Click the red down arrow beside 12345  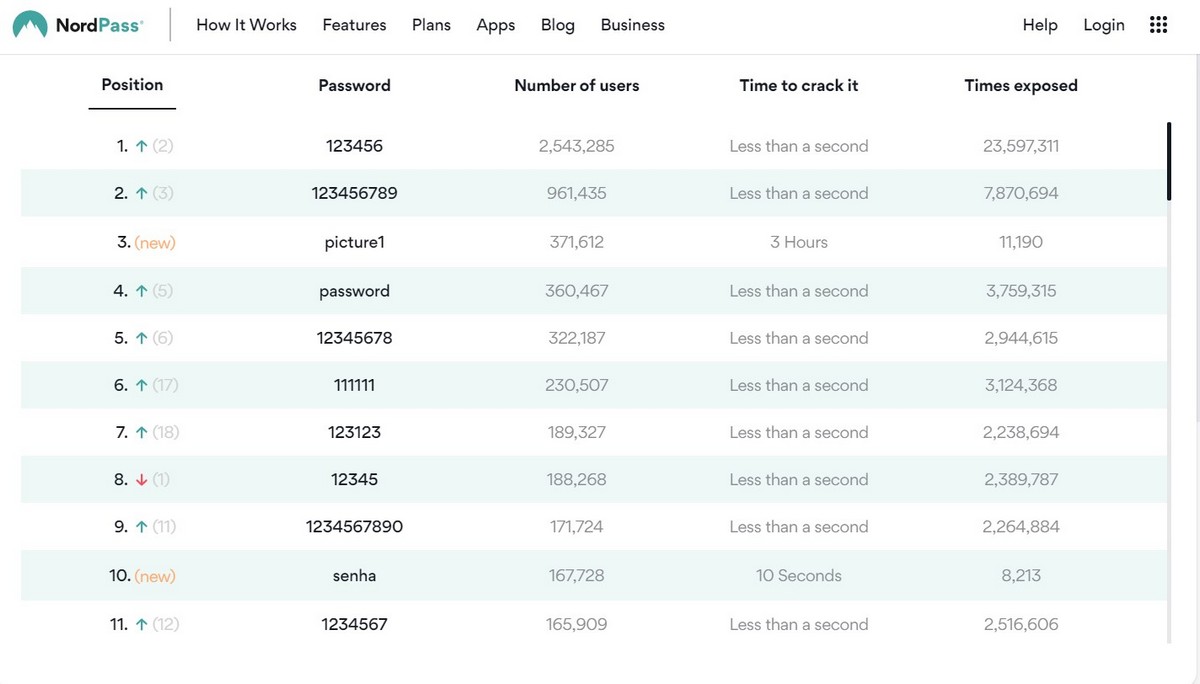(x=141, y=480)
